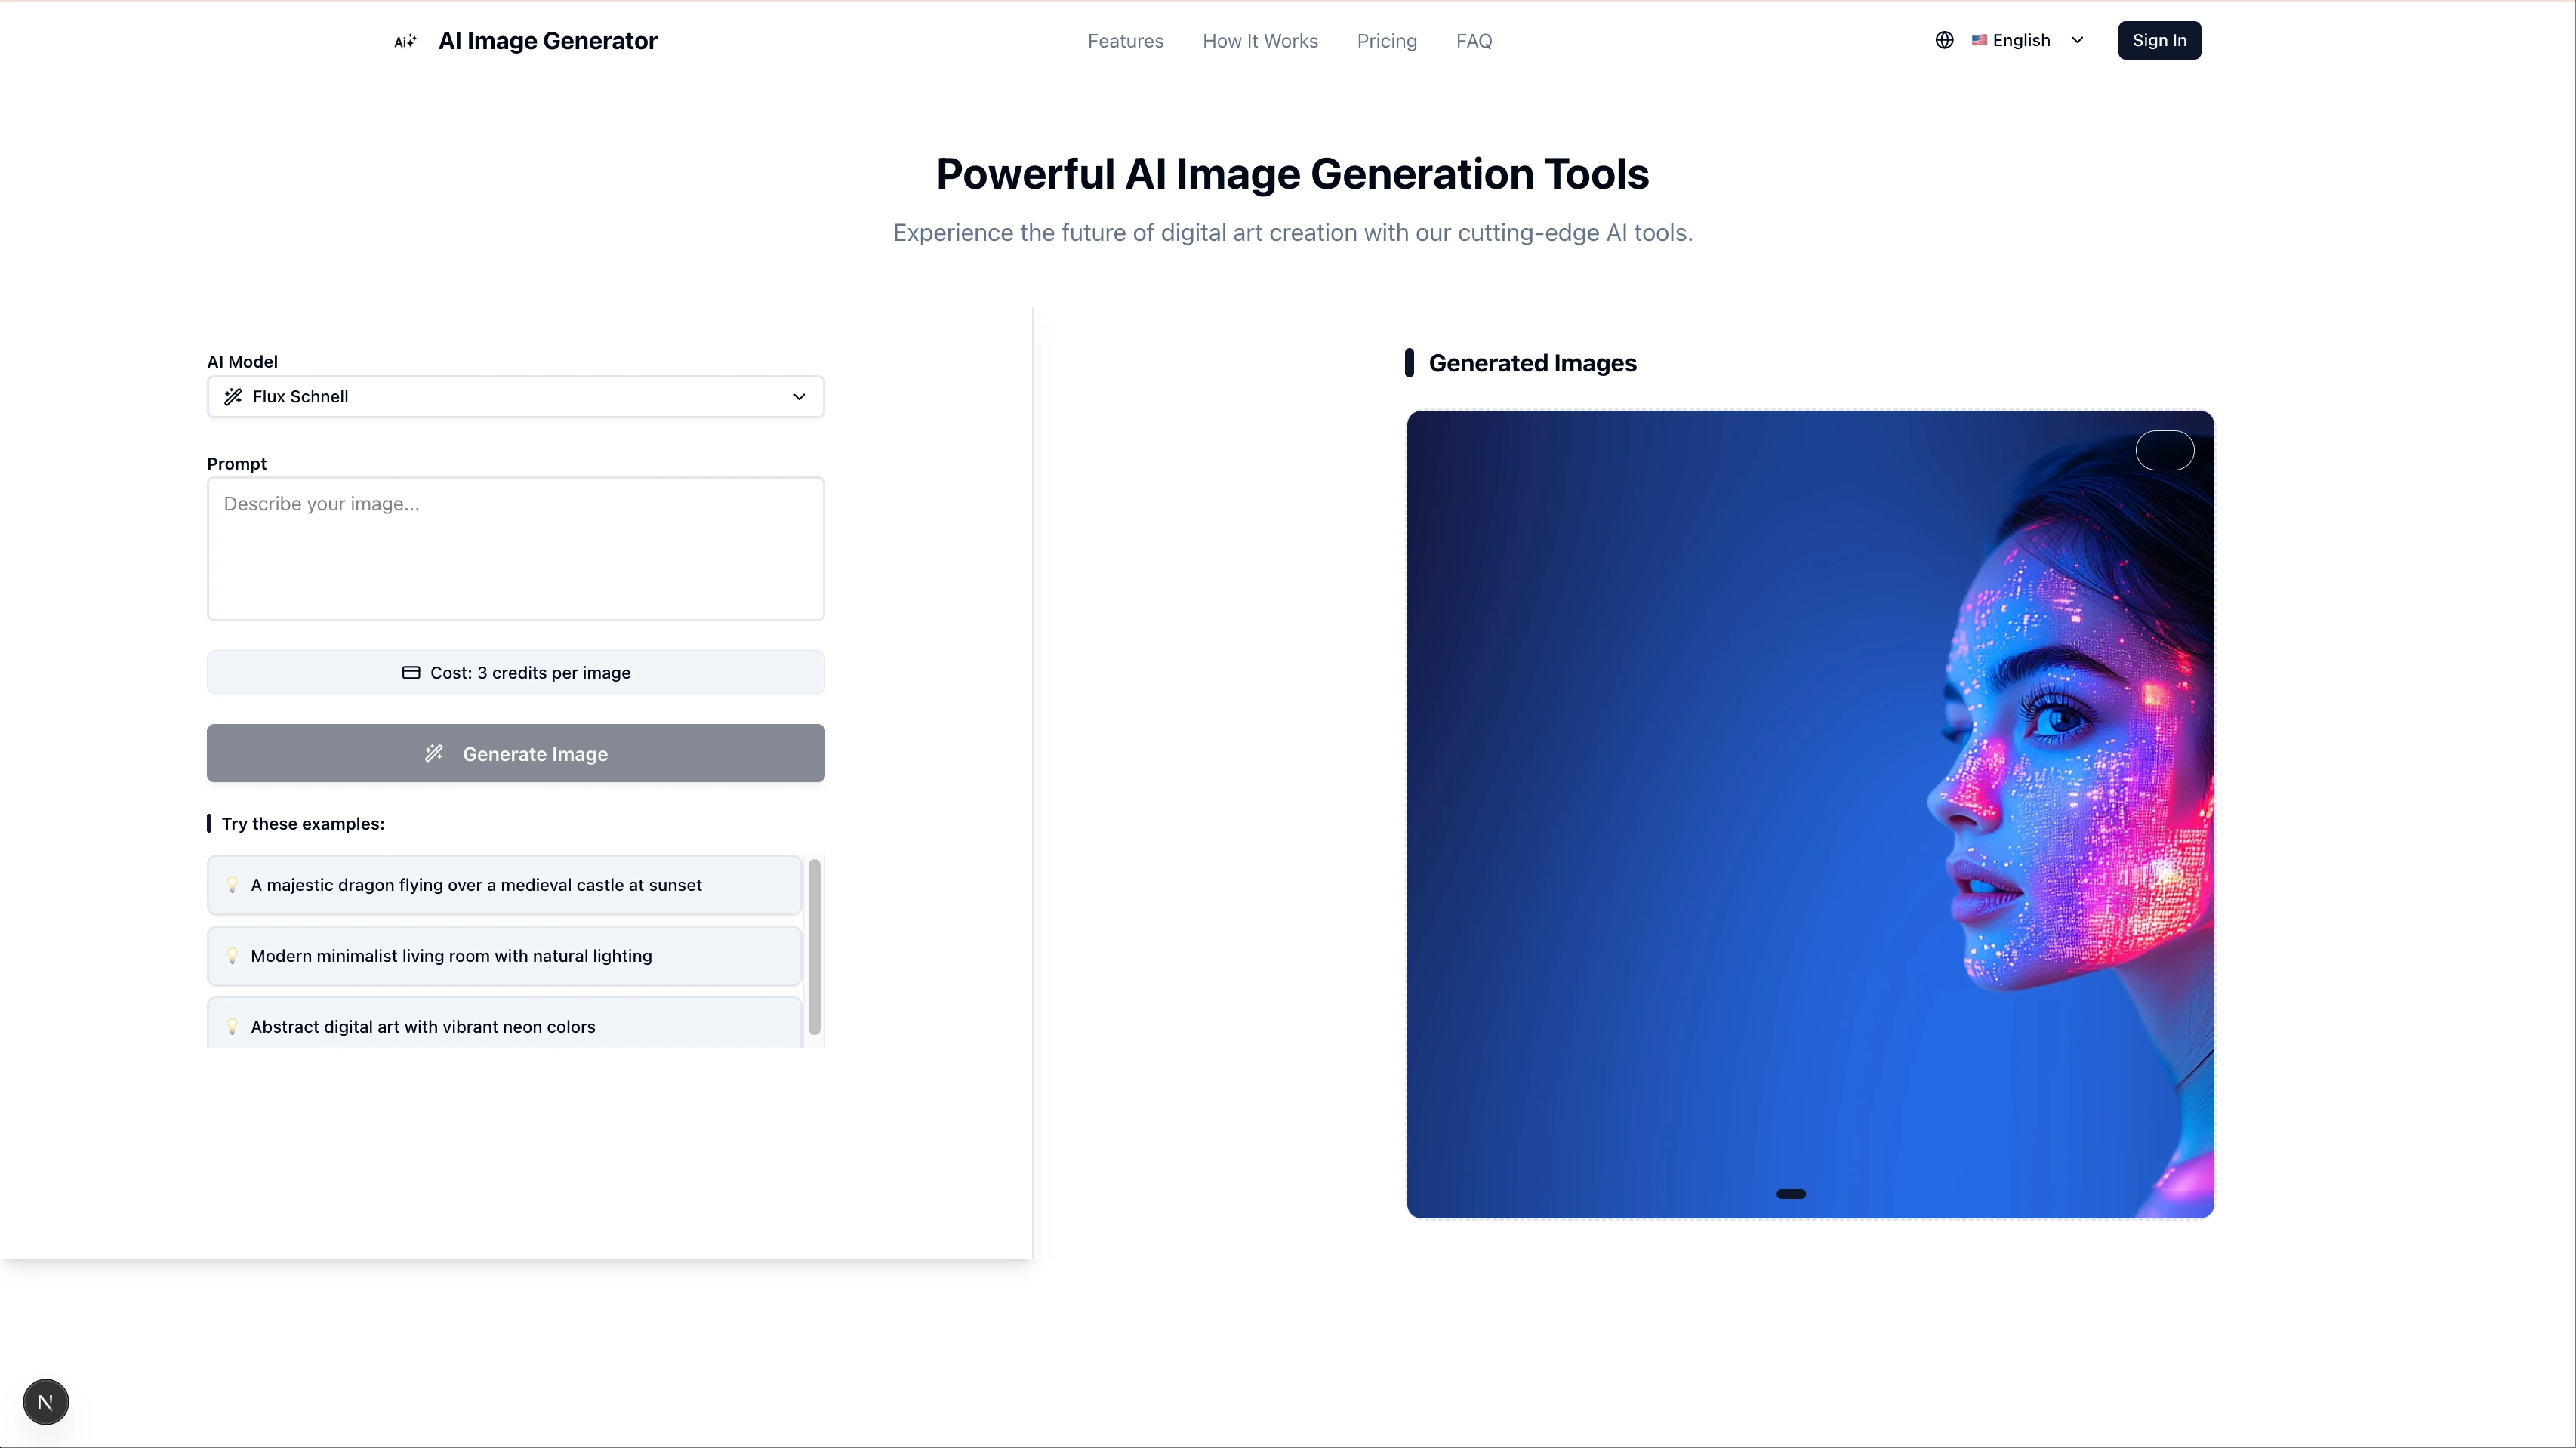Image resolution: width=2576 pixels, height=1448 pixels.
Task: Click the Generate Image button
Action: pyautogui.click(x=515, y=753)
